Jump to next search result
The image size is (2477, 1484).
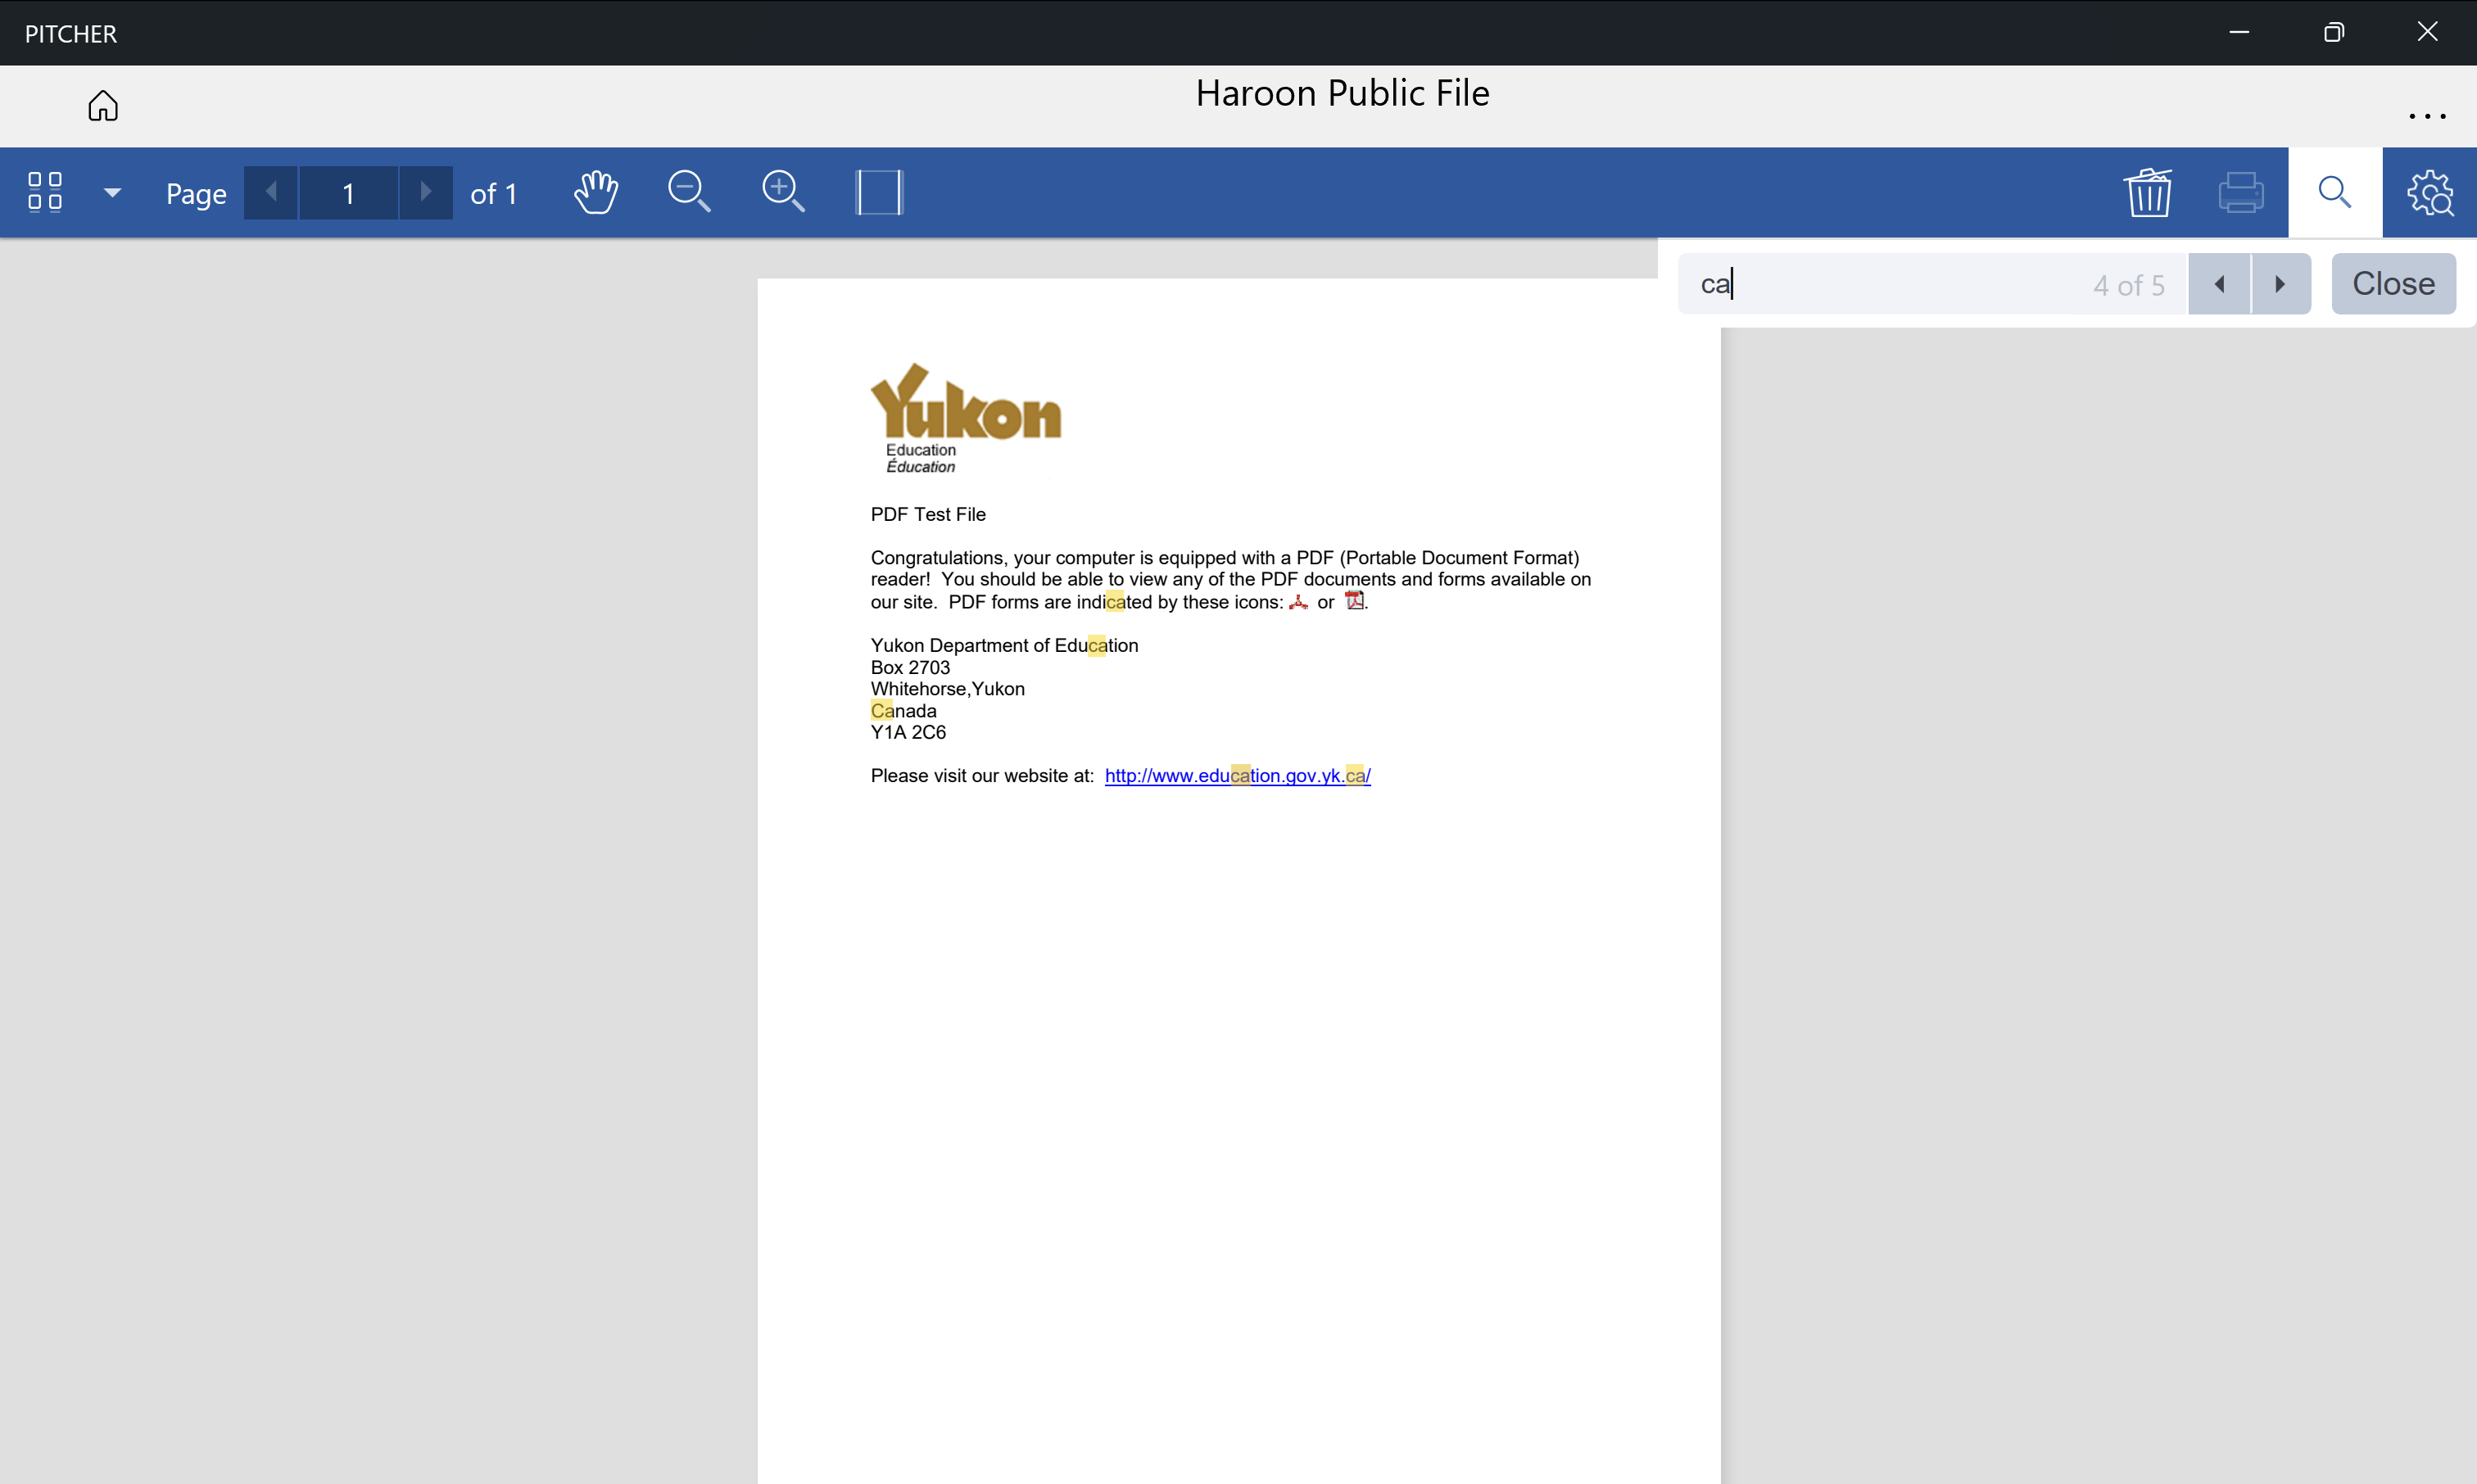click(2280, 284)
